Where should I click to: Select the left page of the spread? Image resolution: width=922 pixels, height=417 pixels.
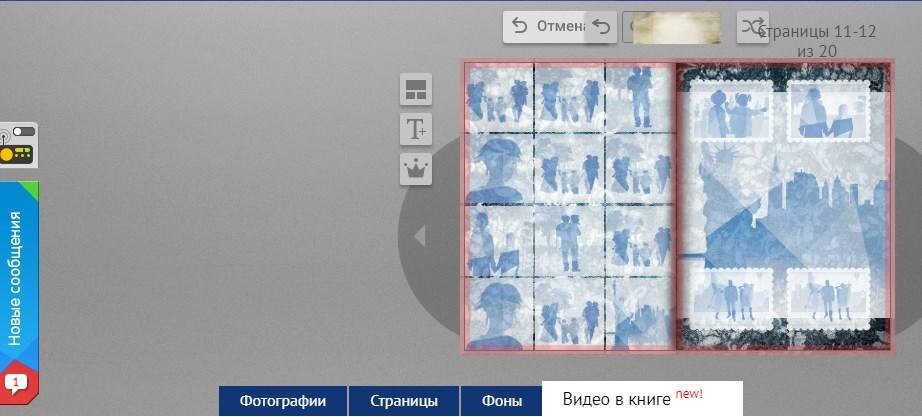568,206
